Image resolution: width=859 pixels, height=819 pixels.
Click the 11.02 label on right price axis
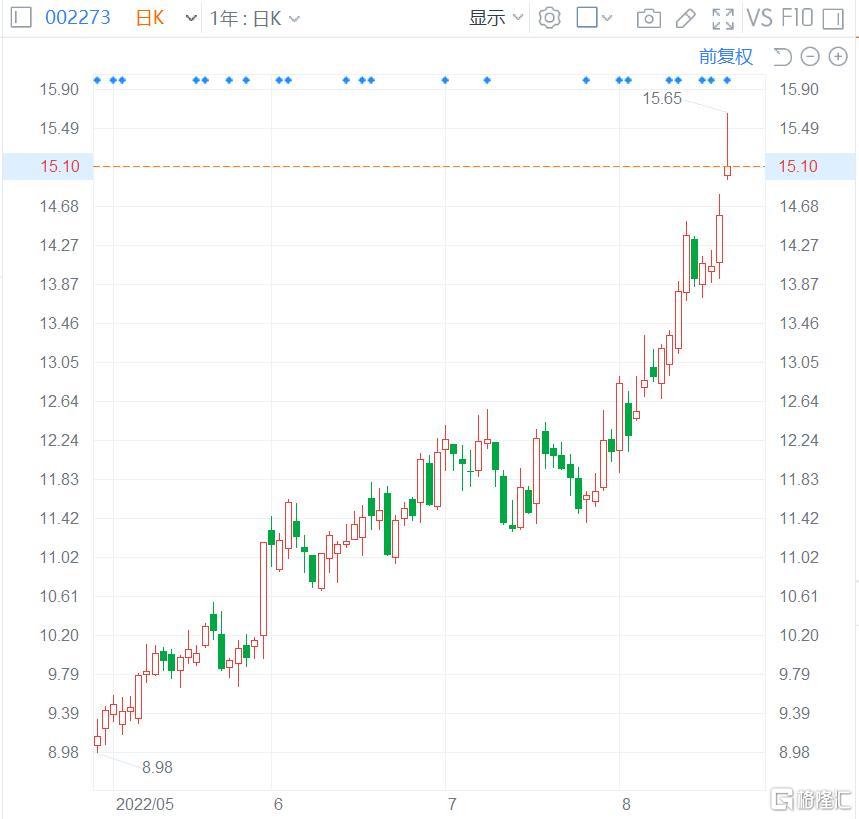(799, 557)
